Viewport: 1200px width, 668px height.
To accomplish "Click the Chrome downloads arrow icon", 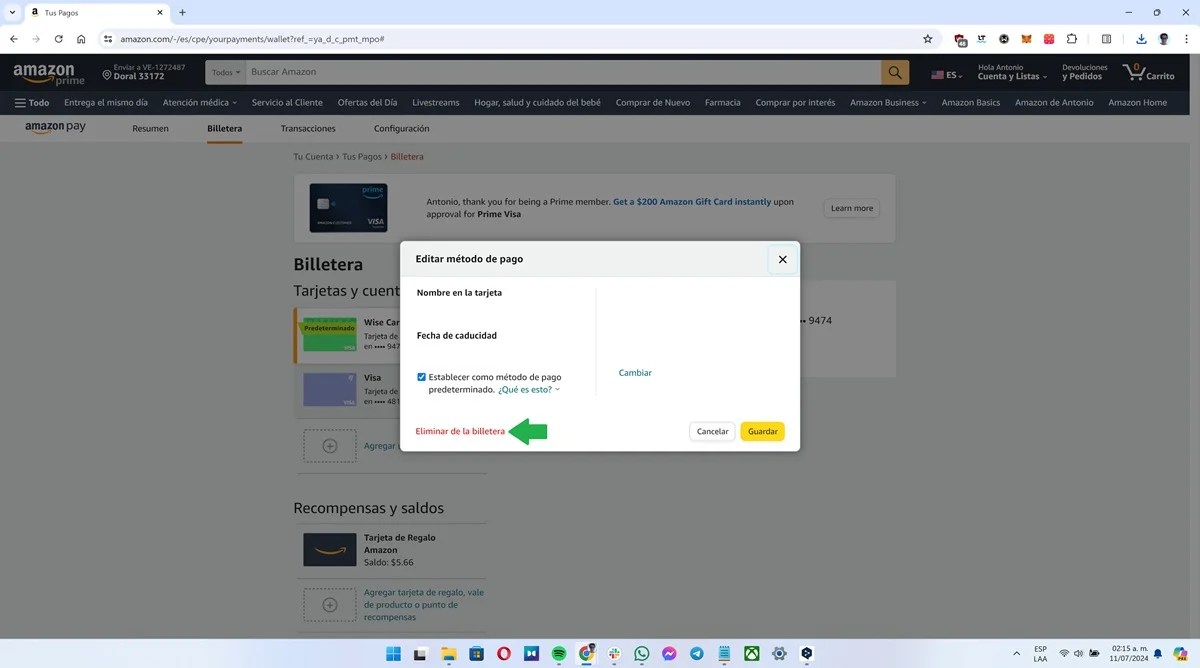I will click(x=1140, y=38).
